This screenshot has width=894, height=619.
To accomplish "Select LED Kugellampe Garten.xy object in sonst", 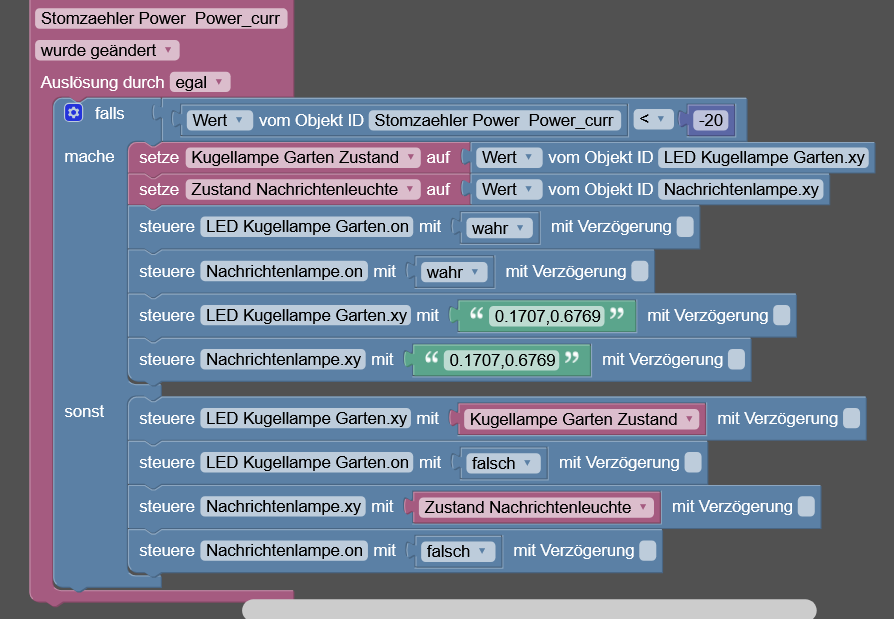I will [305, 418].
